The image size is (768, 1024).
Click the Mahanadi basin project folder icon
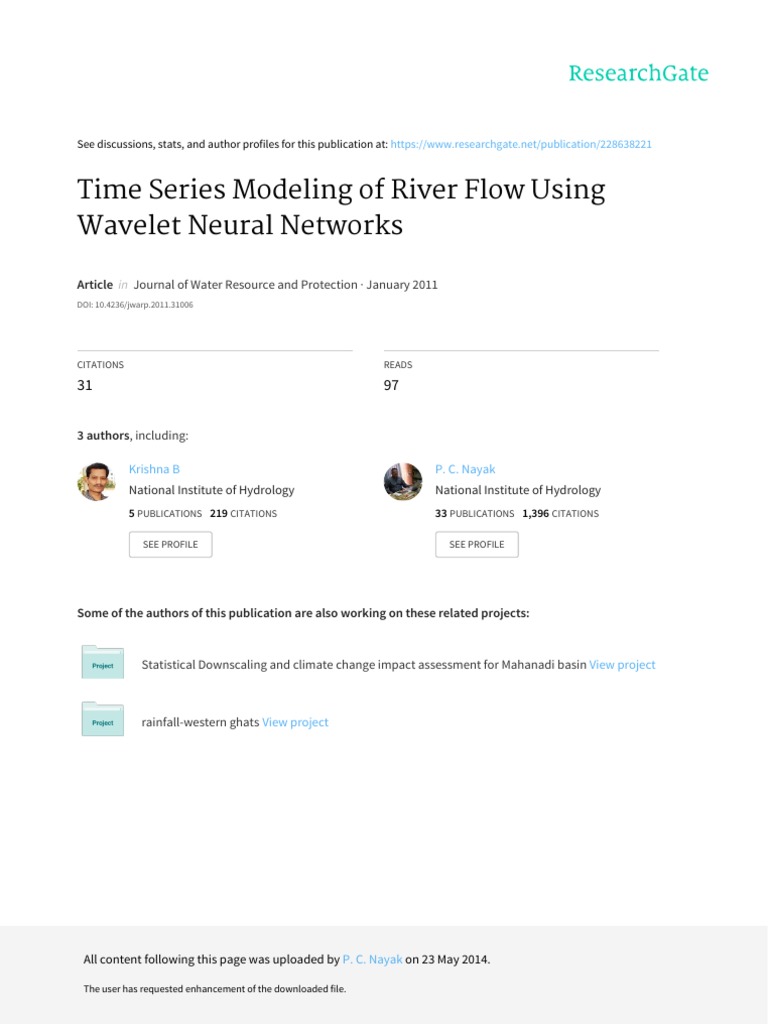(102, 663)
